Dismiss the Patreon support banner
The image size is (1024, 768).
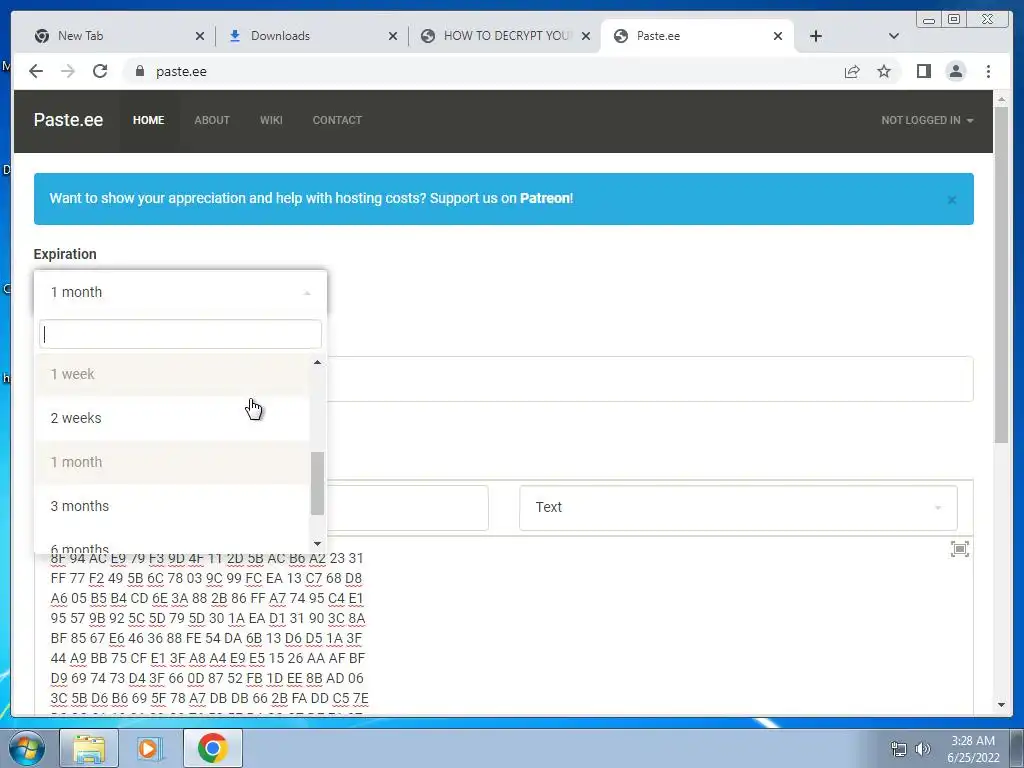pos(952,200)
